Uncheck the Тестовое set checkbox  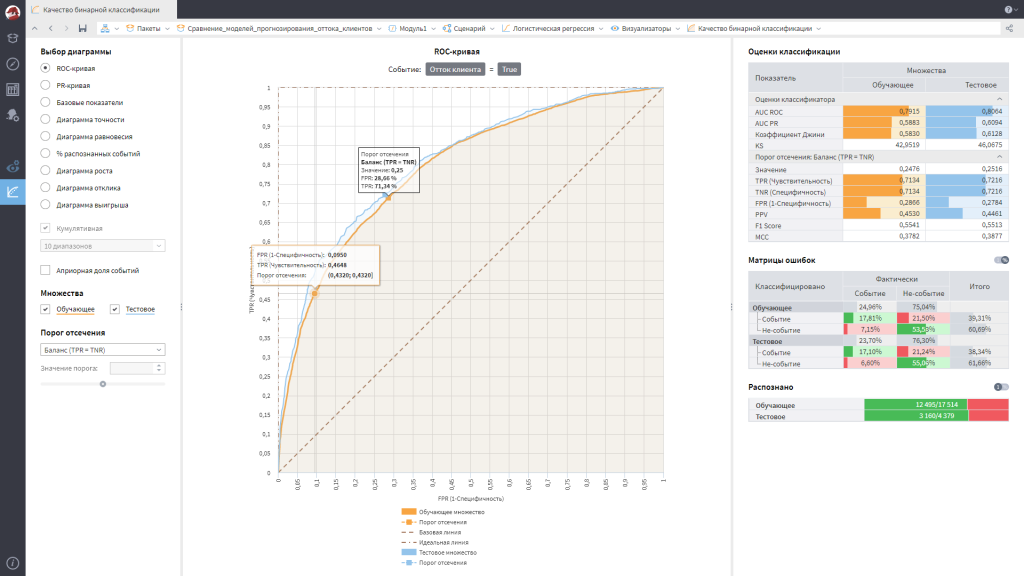[115, 309]
